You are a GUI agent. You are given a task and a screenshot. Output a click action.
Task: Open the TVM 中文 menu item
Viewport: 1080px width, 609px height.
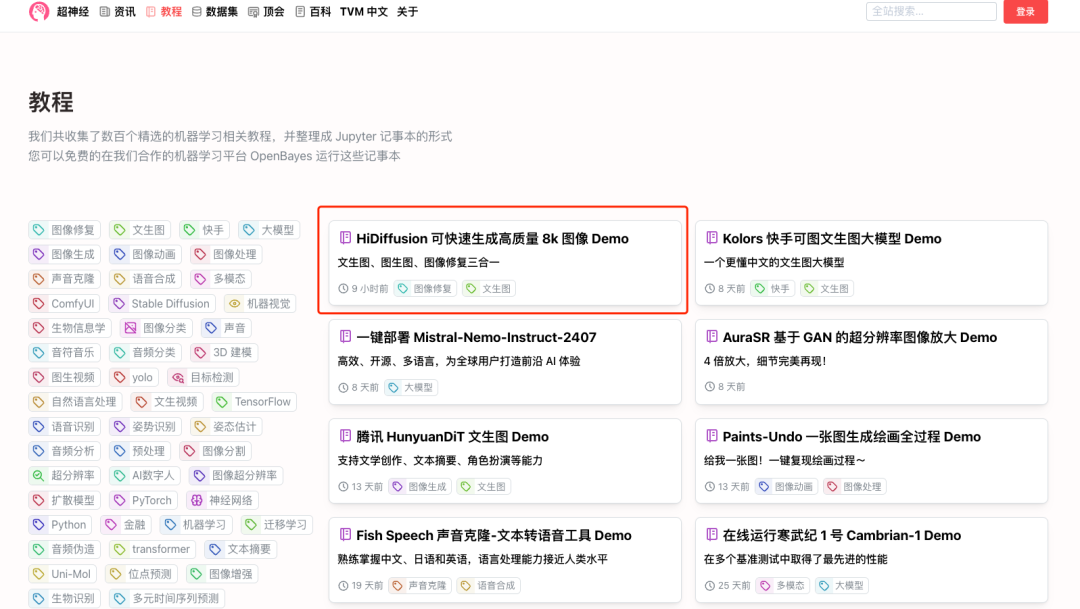pos(362,11)
